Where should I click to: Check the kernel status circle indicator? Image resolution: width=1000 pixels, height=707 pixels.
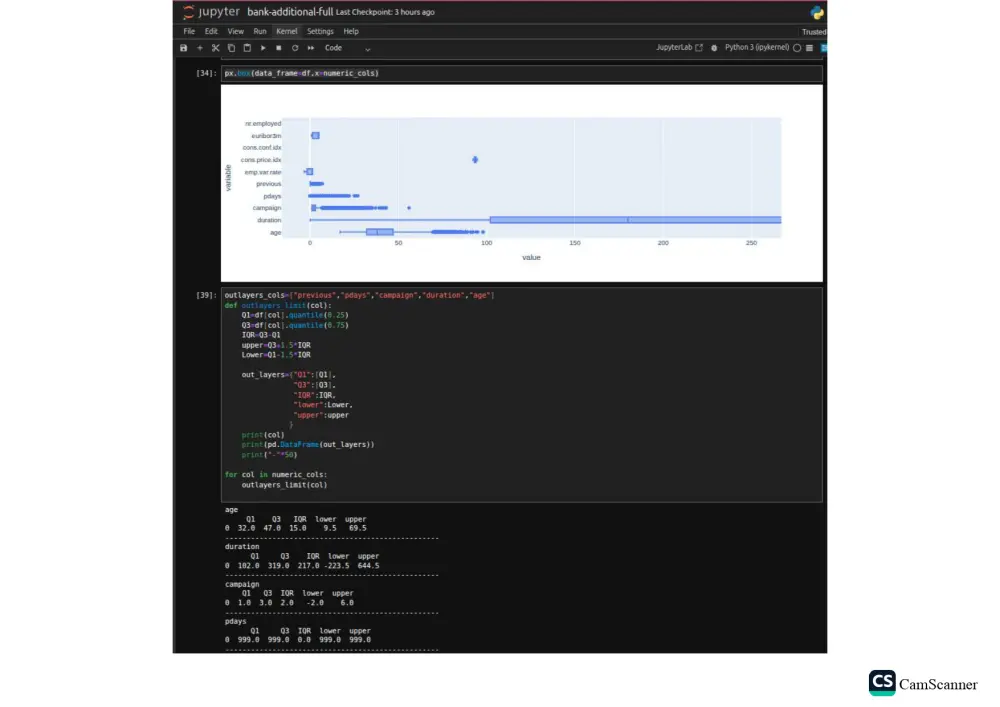[795, 47]
